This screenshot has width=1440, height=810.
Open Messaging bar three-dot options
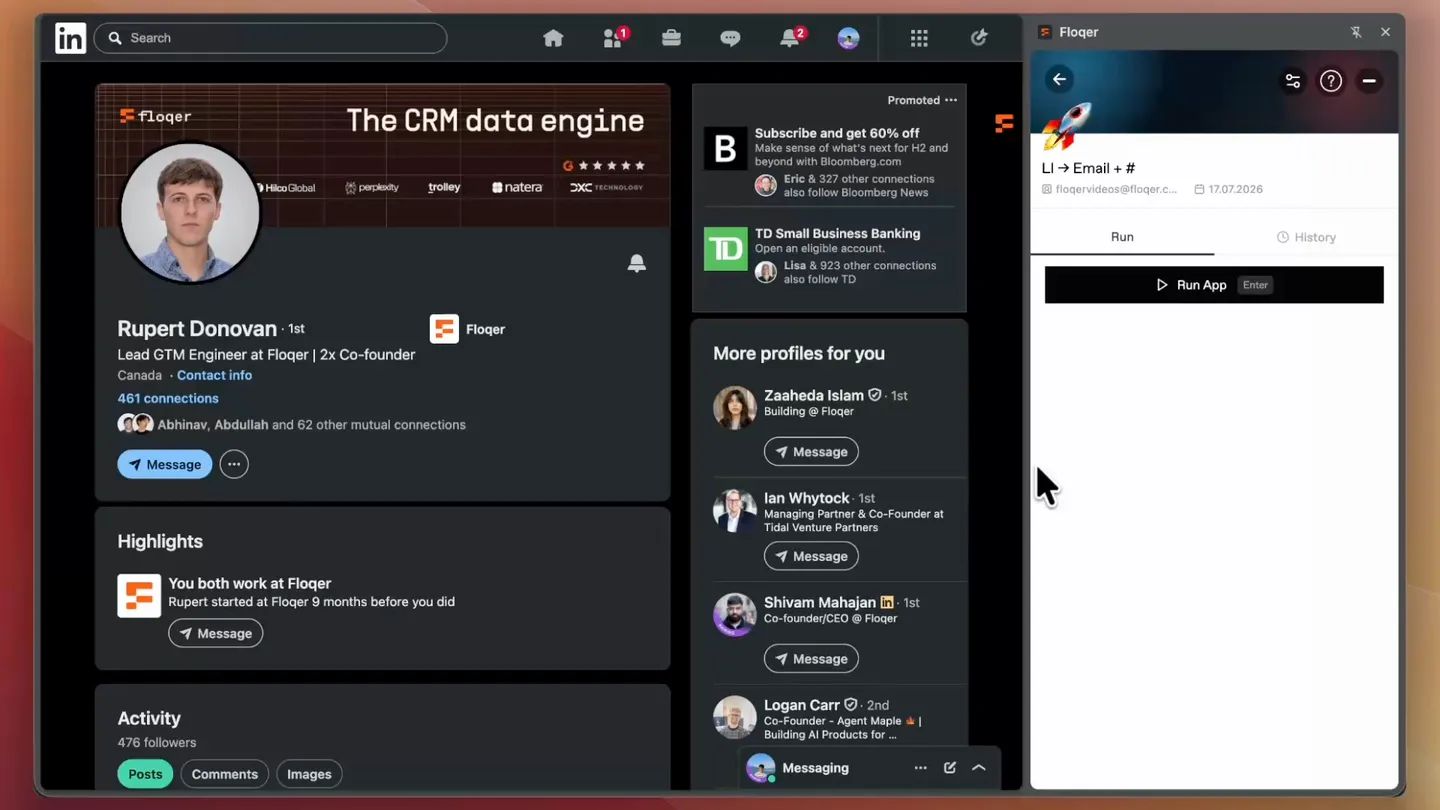point(920,768)
